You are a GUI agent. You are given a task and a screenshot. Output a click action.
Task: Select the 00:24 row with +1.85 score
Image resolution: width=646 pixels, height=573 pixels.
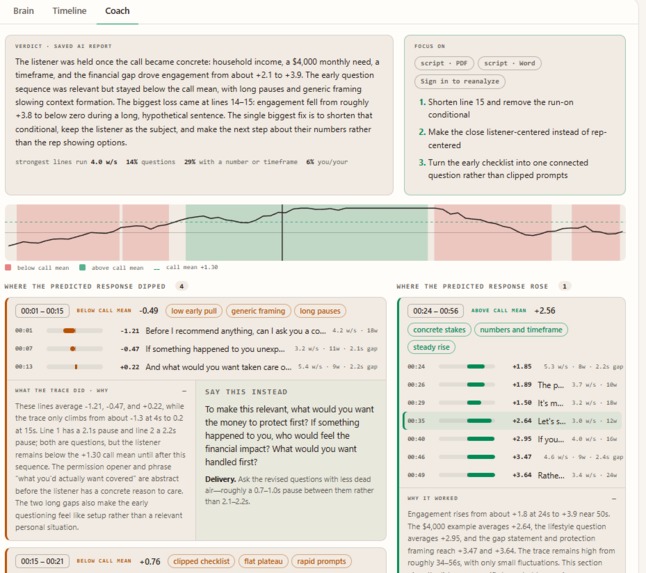pos(514,366)
